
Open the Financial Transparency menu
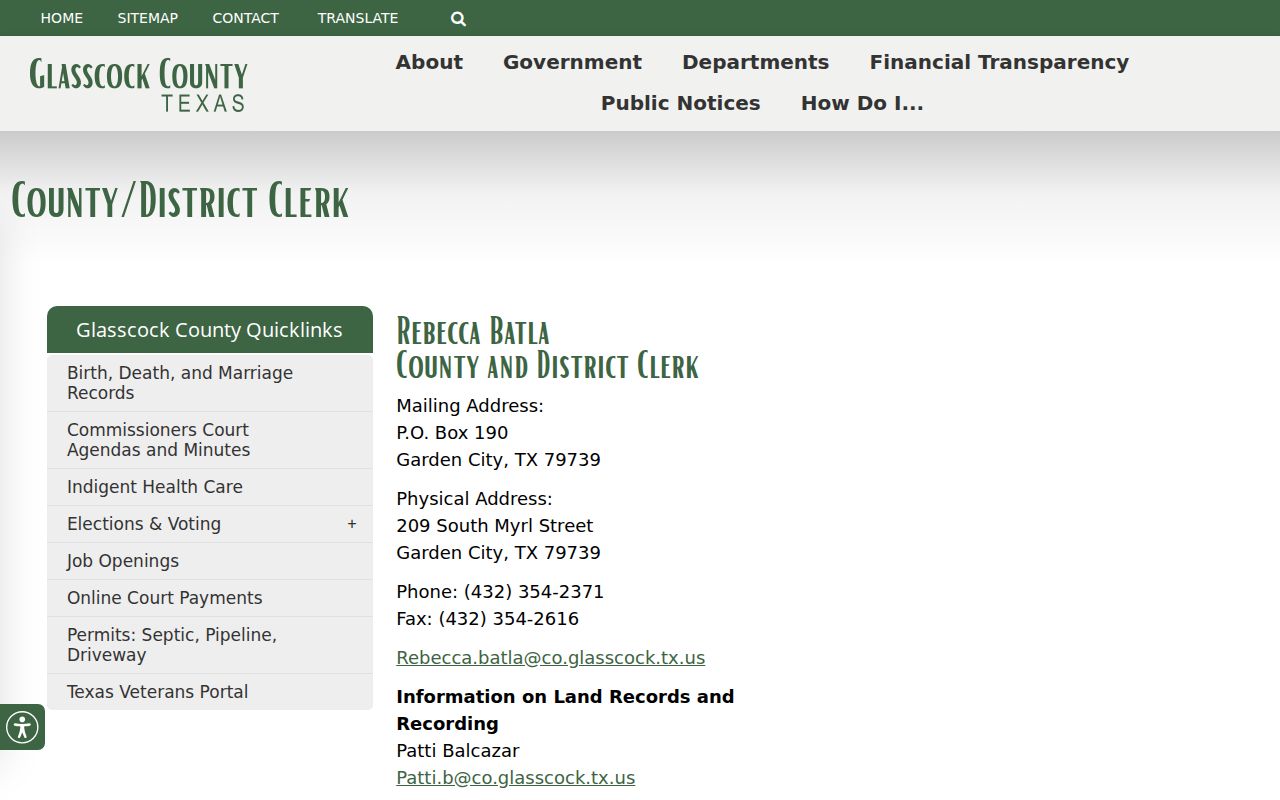pos(999,62)
